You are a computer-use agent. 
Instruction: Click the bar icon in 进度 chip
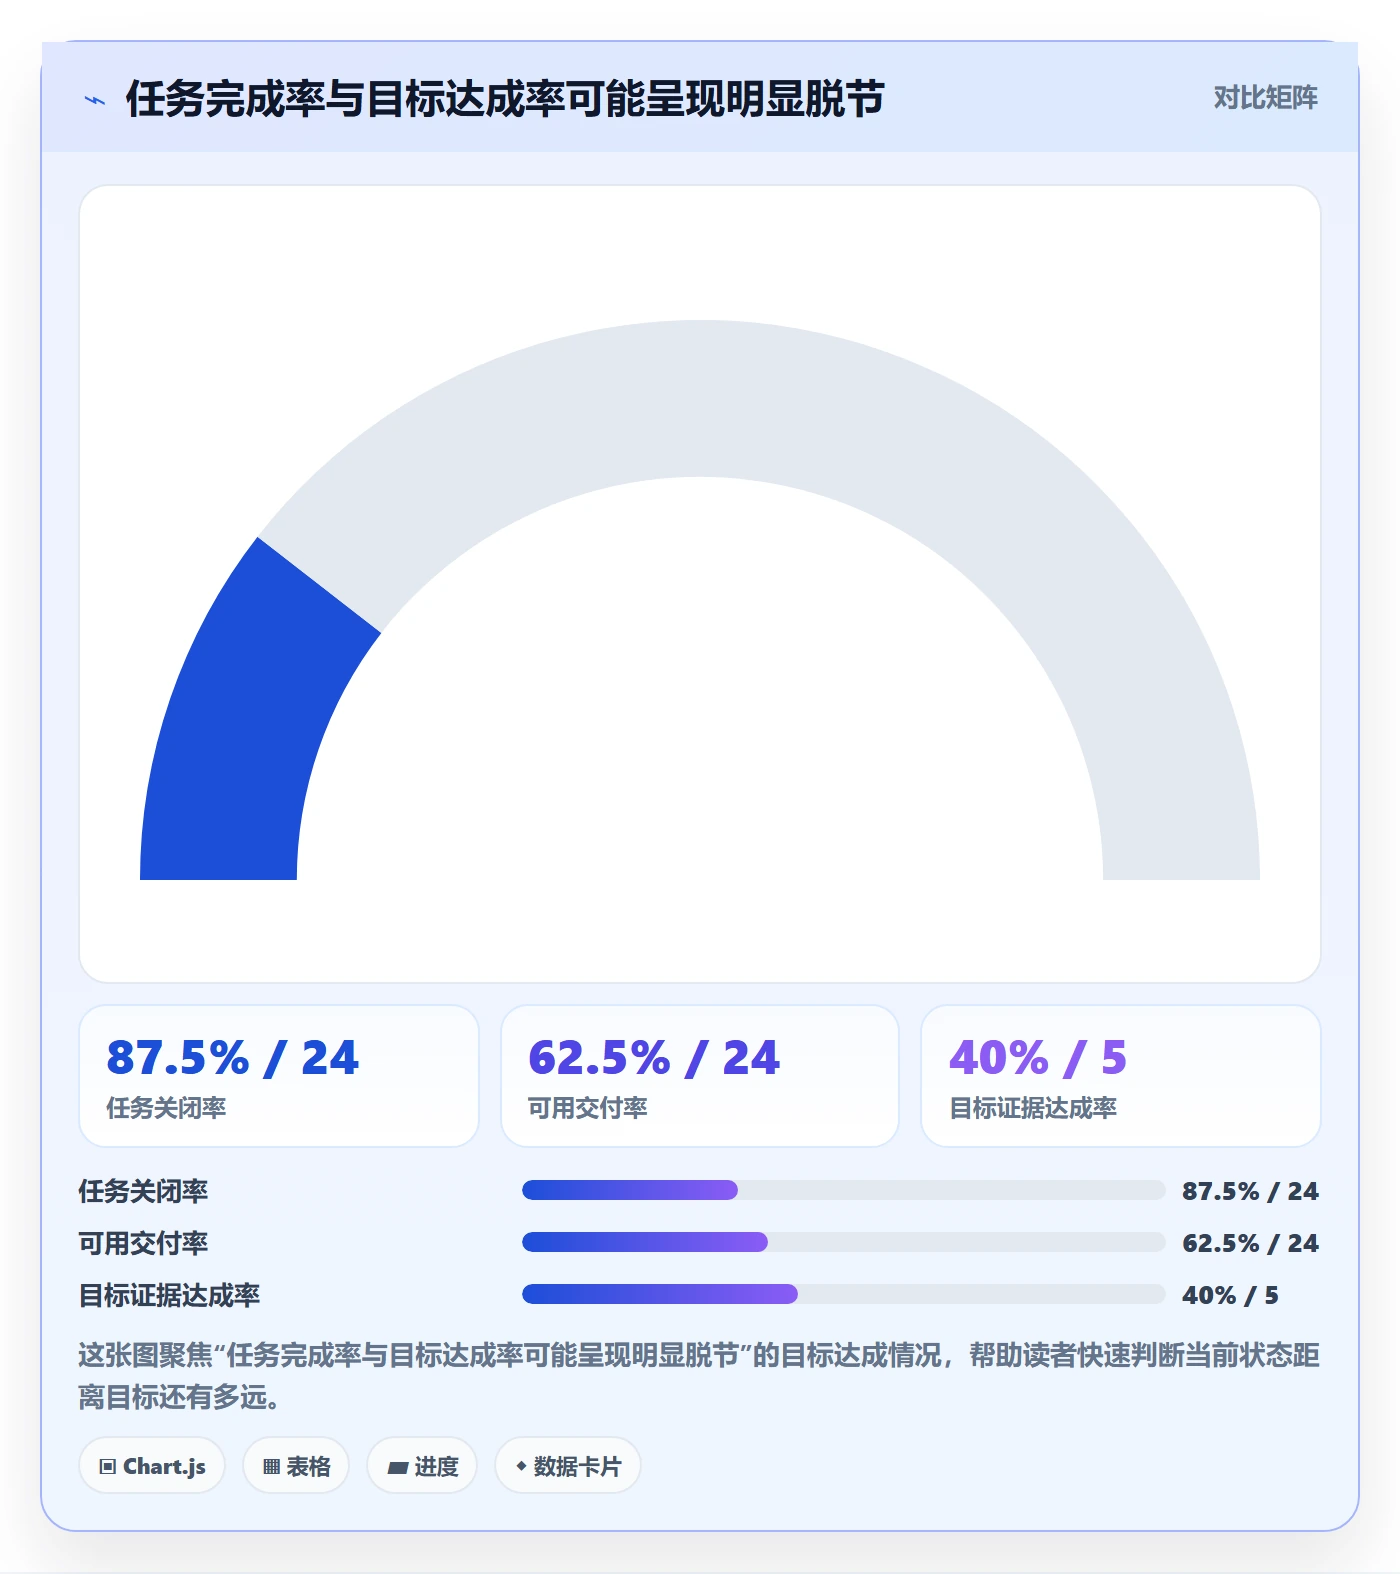pos(398,1467)
